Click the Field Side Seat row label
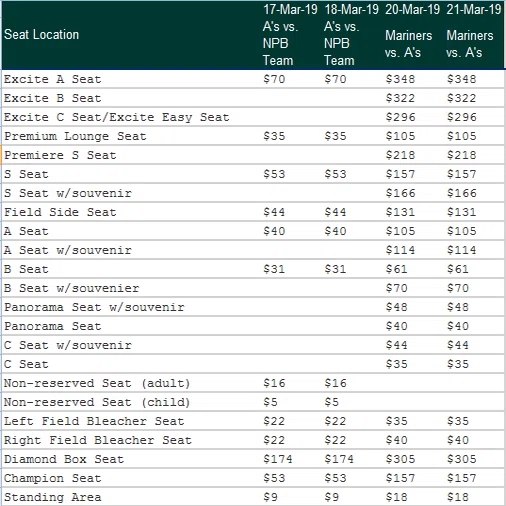Image resolution: width=506 pixels, height=506 pixels. [x=60, y=212]
